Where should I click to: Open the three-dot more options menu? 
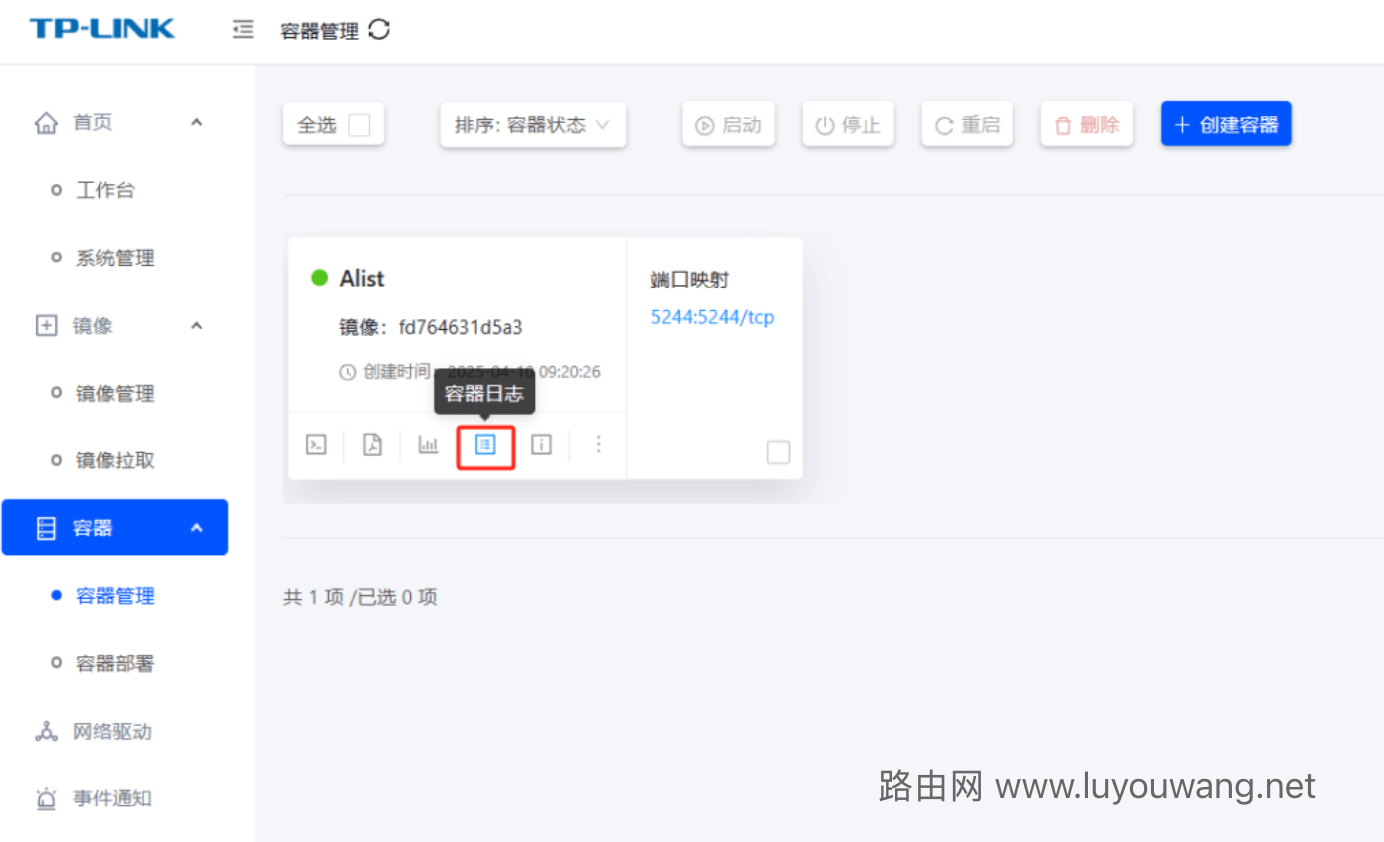598,445
